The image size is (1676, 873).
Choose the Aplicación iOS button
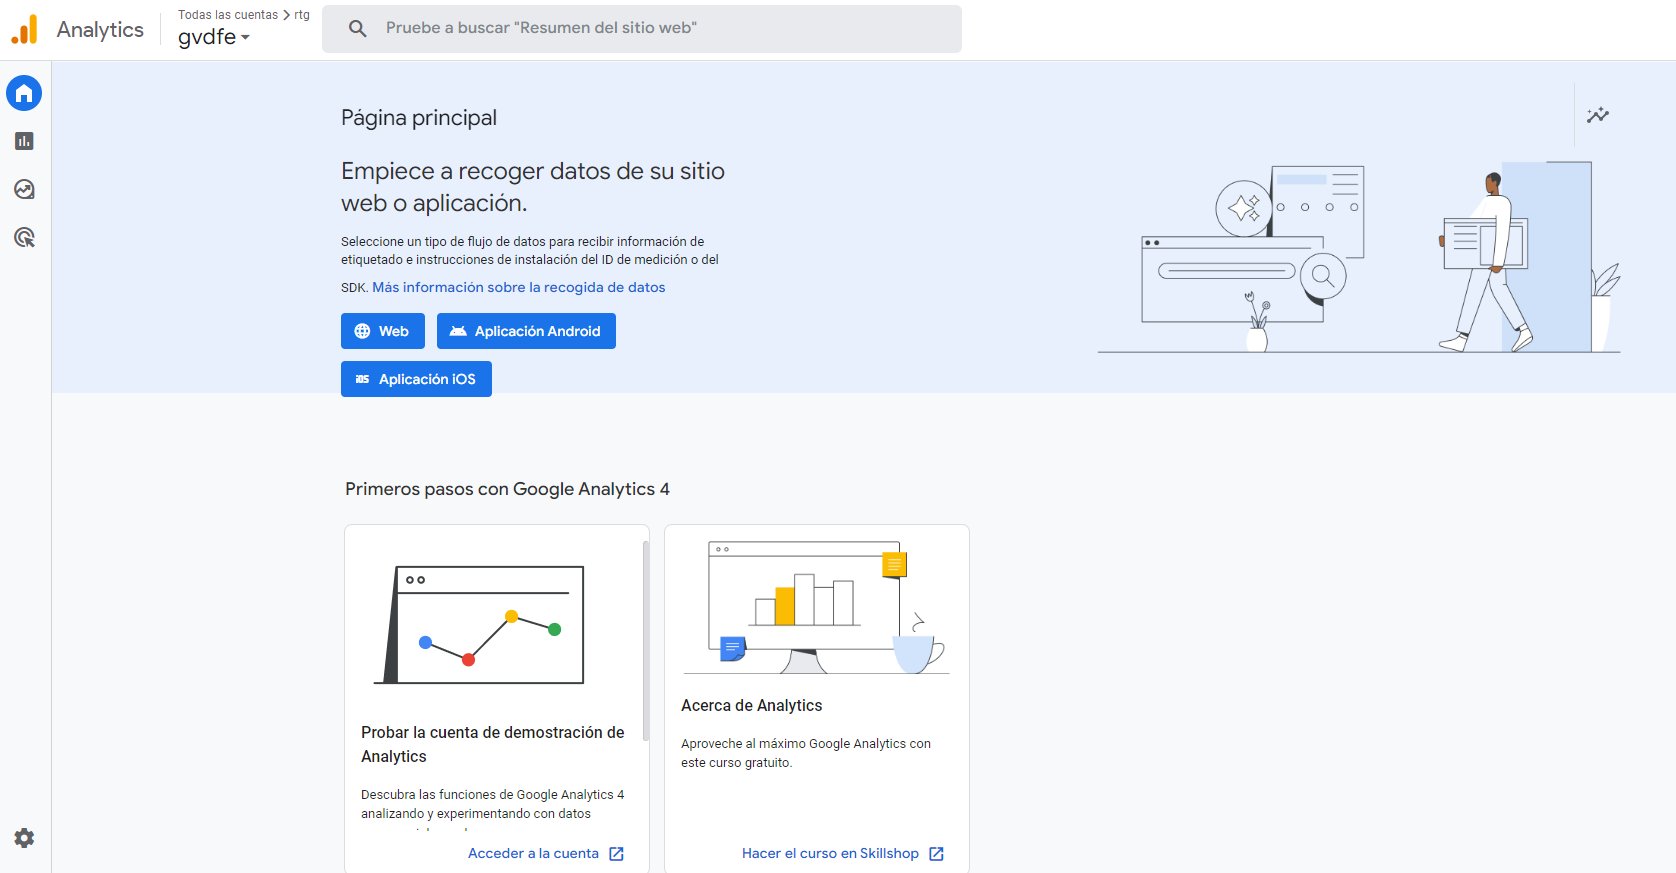(x=416, y=379)
